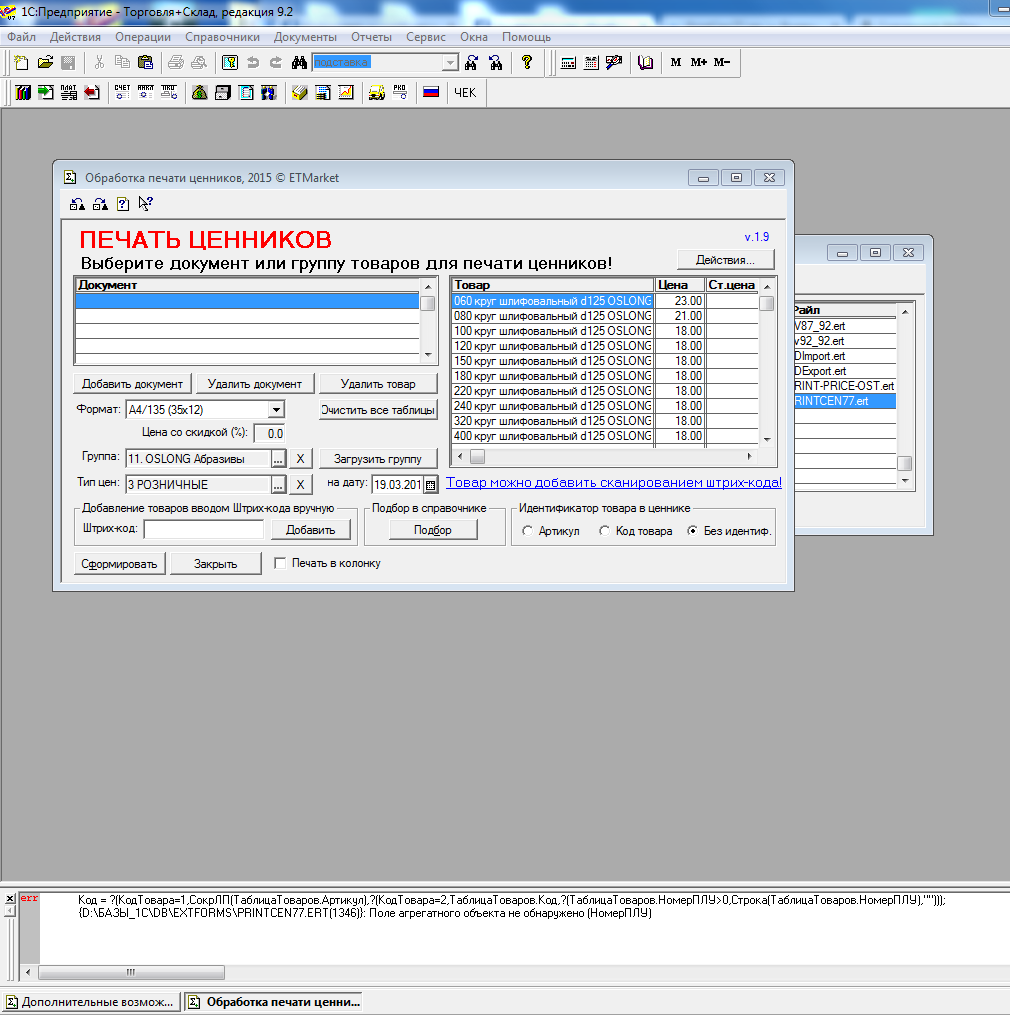Click the New document icon in the toolbar
Viewport: 1010px width, 1016px height.
[21, 62]
